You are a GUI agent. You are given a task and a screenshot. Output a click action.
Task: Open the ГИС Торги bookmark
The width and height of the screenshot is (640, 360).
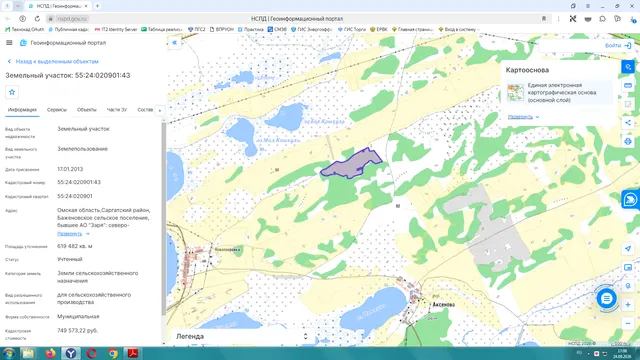pyautogui.click(x=351, y=29)
